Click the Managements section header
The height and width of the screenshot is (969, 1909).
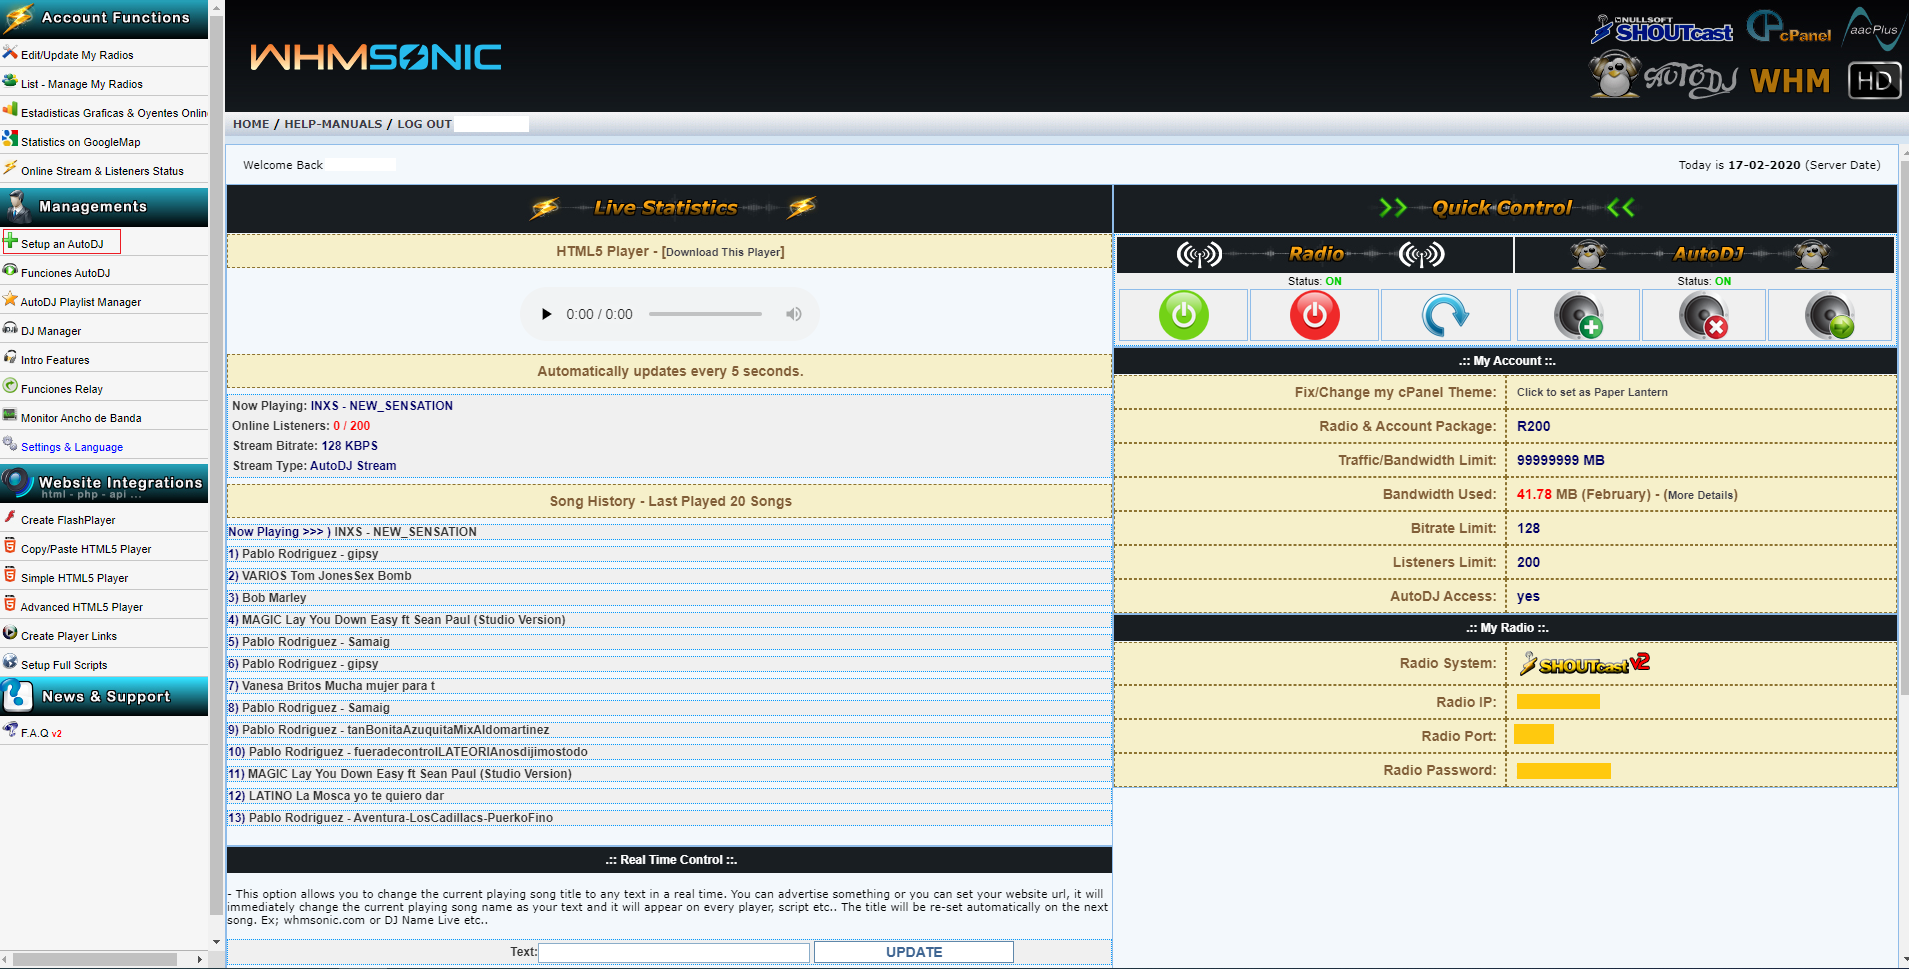[104, 207]
